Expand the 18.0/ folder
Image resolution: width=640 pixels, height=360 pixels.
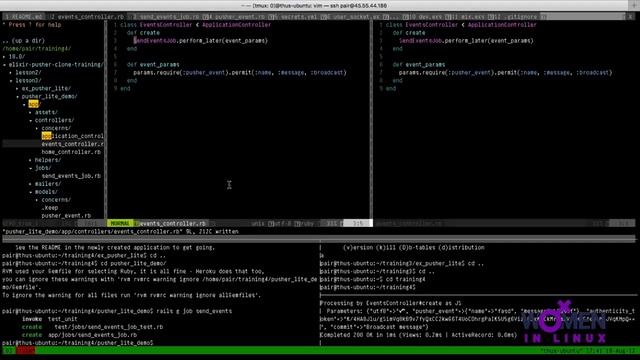point(14,56)
